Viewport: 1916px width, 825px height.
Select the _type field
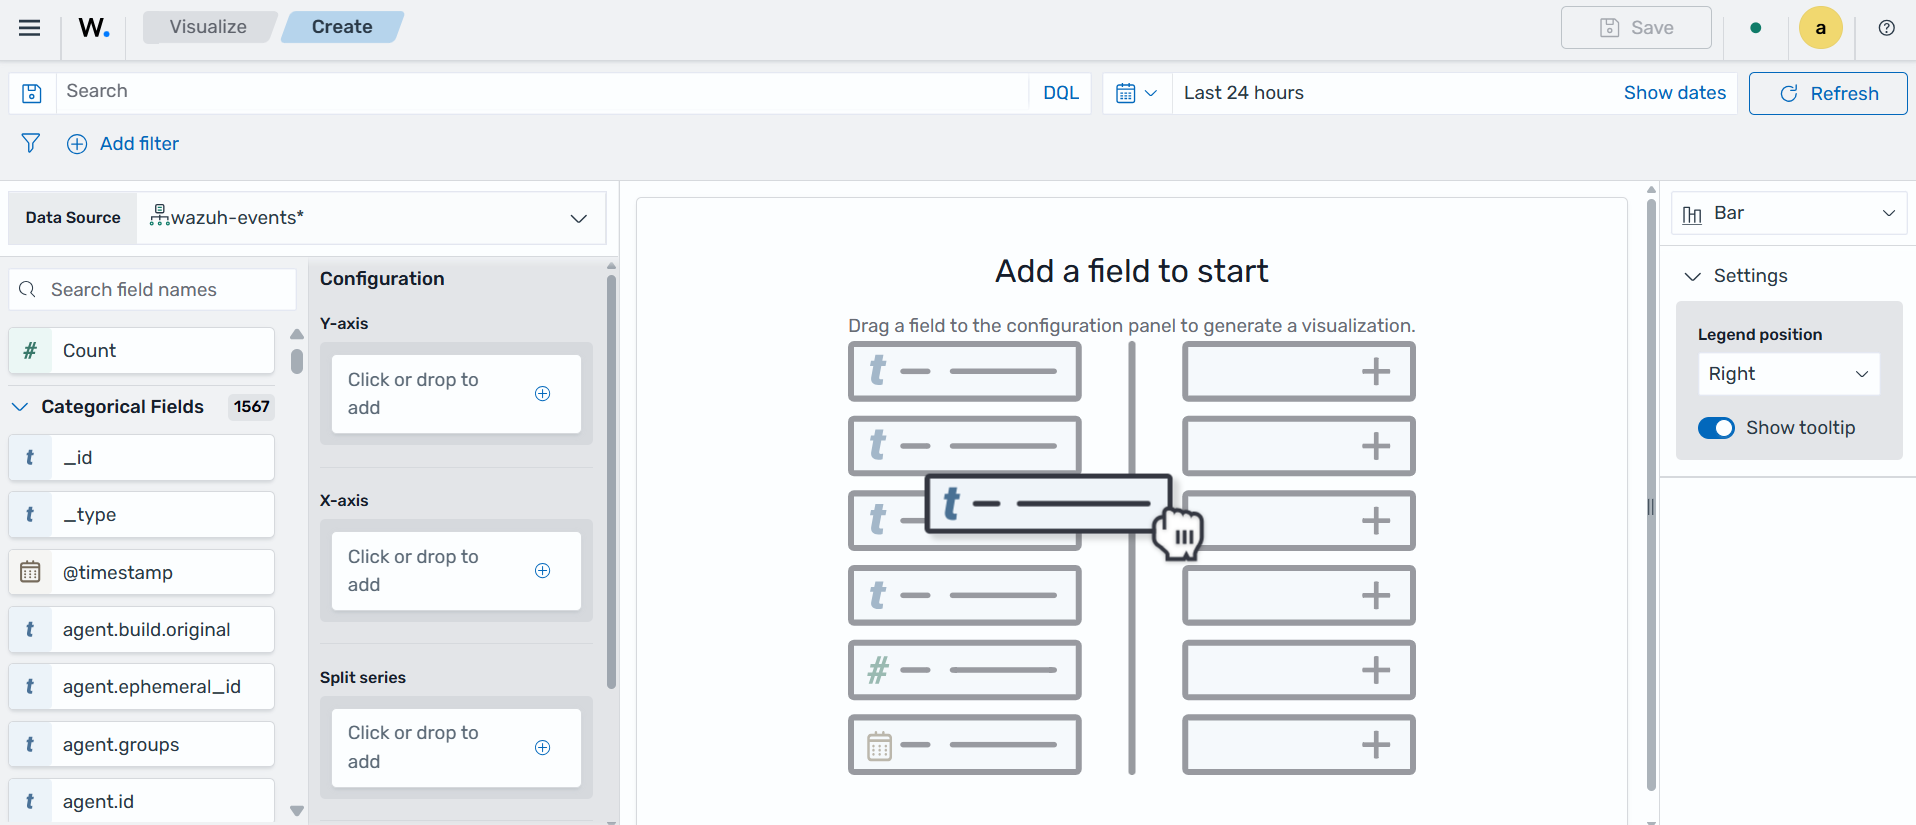(141, 515)
